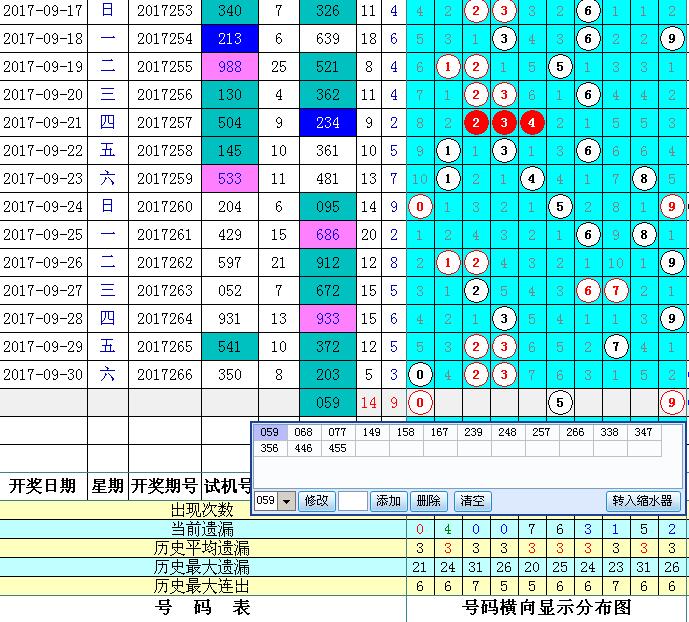This screenshot has width=689, height=622.
Task: Select number 455 in the number list
Action: (x=337, y=449)
